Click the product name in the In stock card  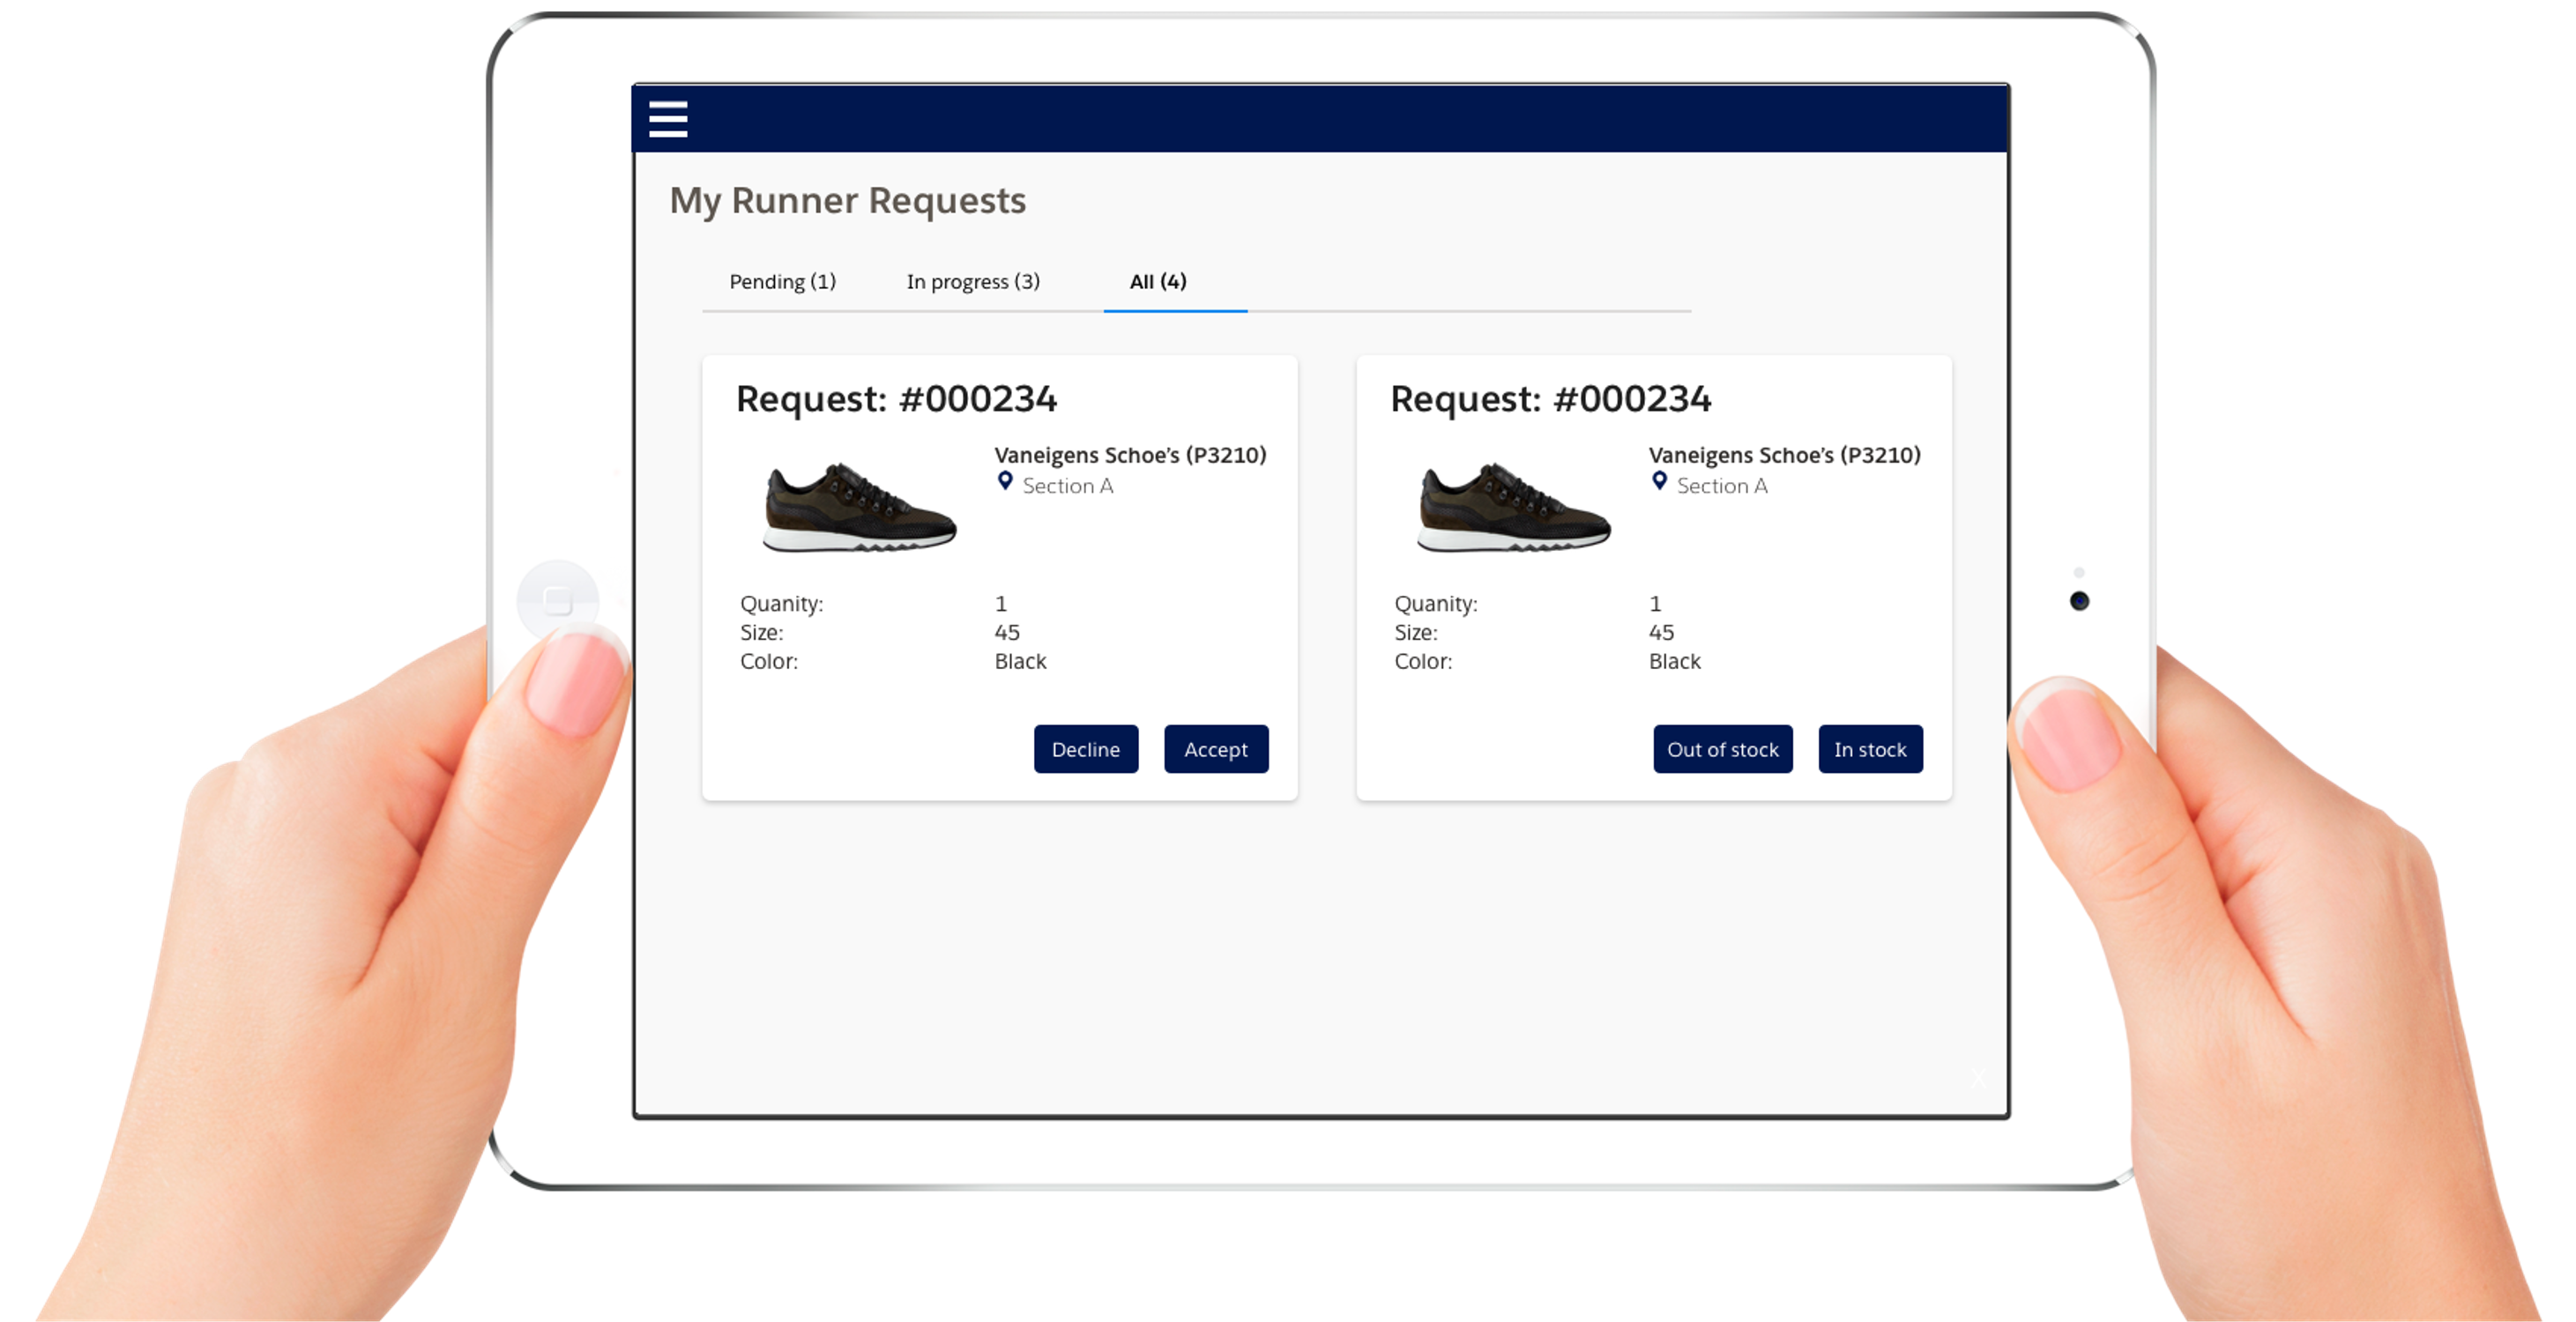(1784, 455)
